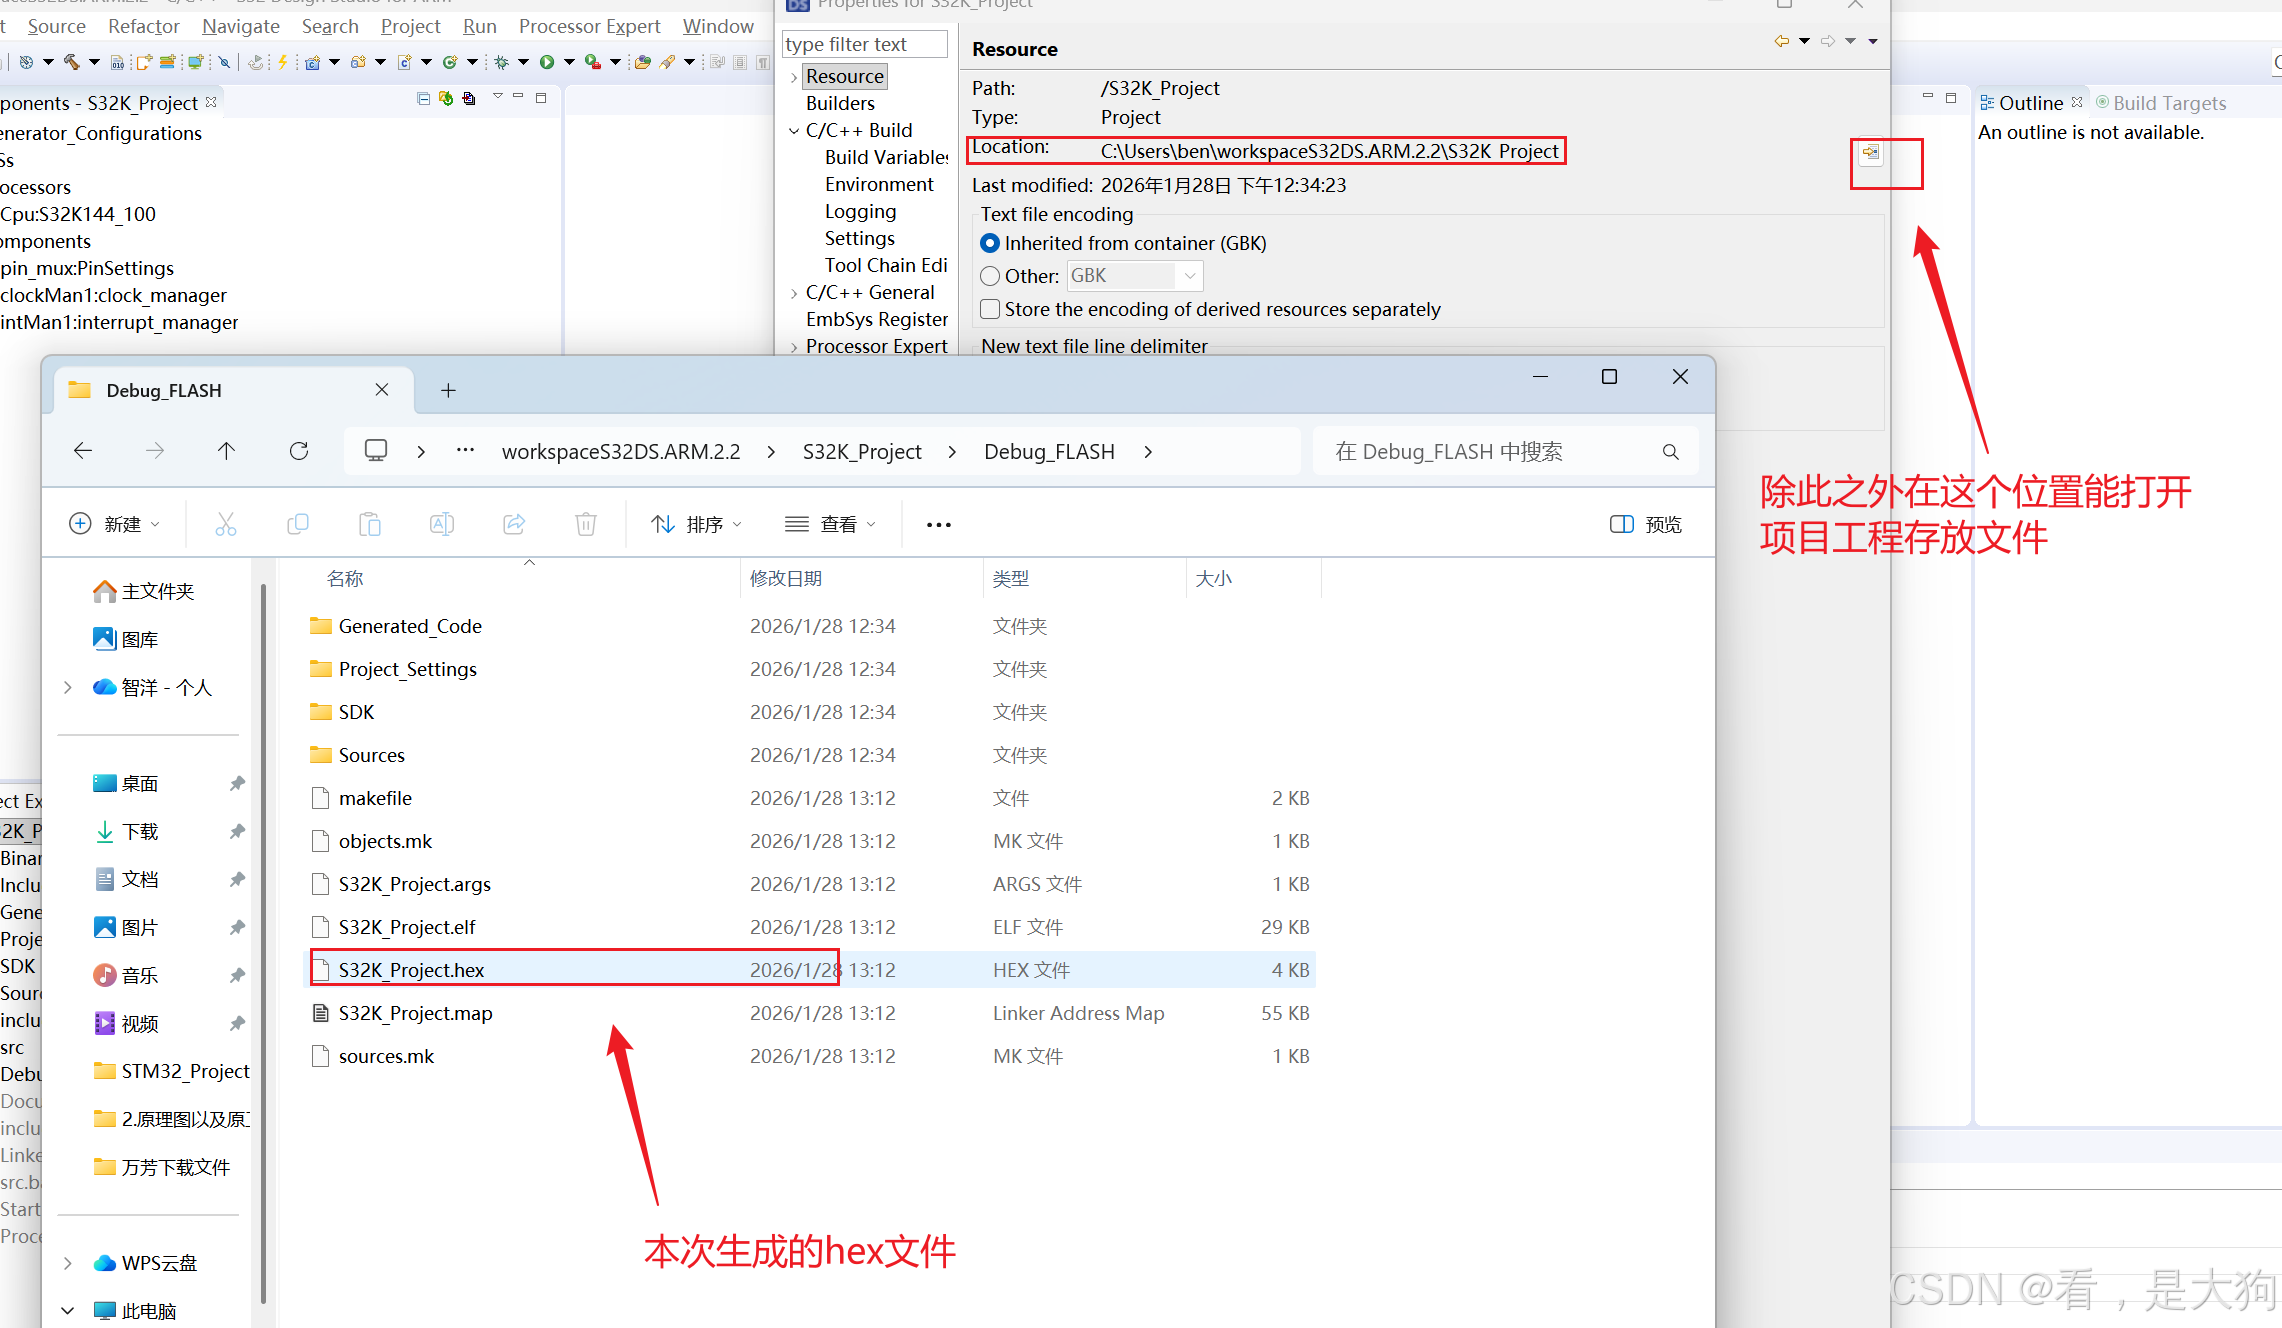The image size is (2282, 1328).
Task: Click the delete trash icon in Explorer toolbar
Action: (x=586, y=524)
